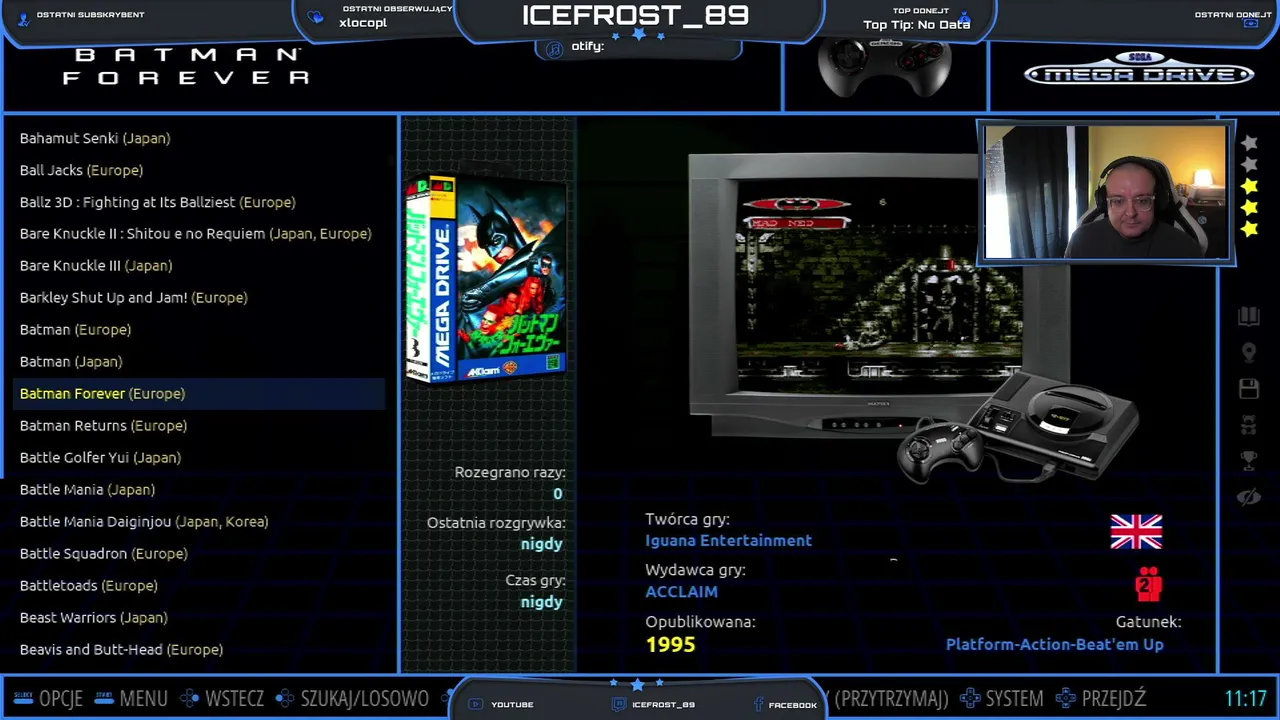Viewport: 1280px width, 720px height.
Task: Click developer Iguana Entertainment
Action: pyautogui.click(x=728, y=541)
